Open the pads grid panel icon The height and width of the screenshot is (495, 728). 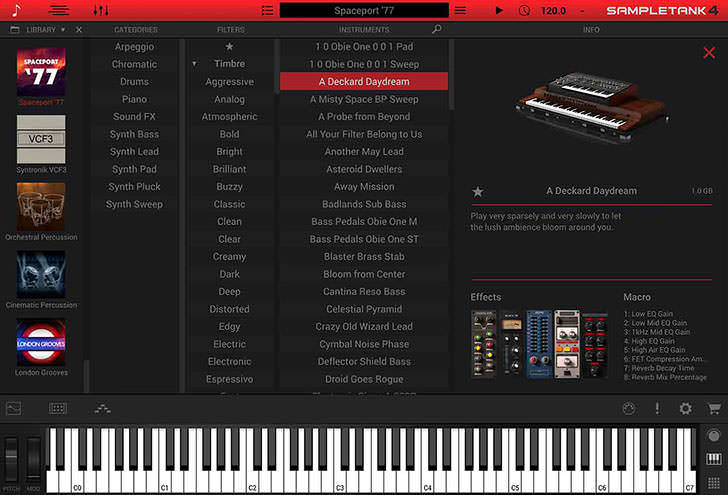pos(58,409)
